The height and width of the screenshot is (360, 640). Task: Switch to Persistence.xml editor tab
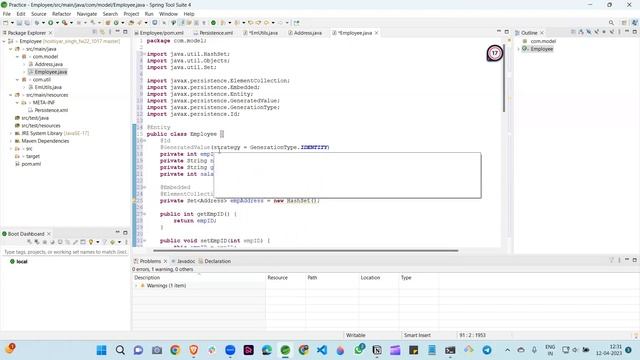216,33
